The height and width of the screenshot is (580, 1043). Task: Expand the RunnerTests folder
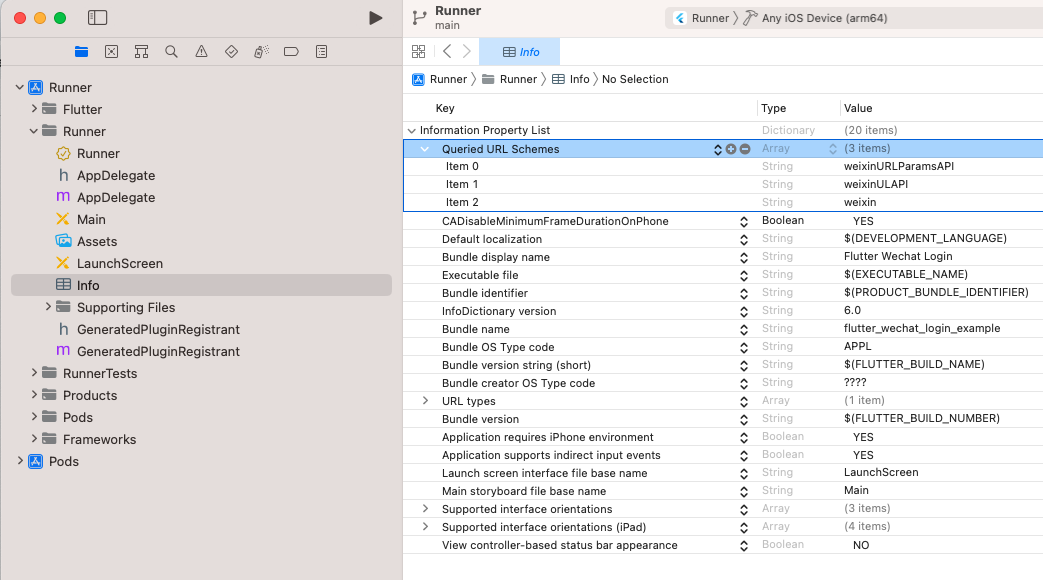(34, 372)
